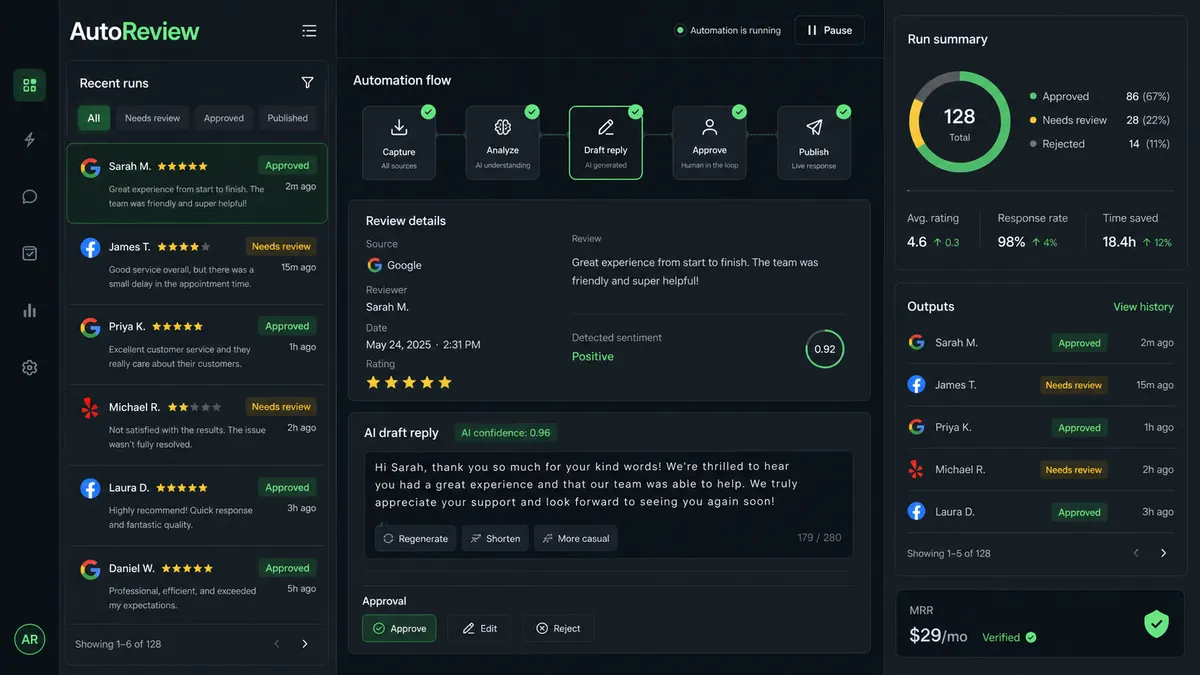The image size is (1200, 675).
Task: Click the Verified checkmark badge
Action: pos(1031,637)
